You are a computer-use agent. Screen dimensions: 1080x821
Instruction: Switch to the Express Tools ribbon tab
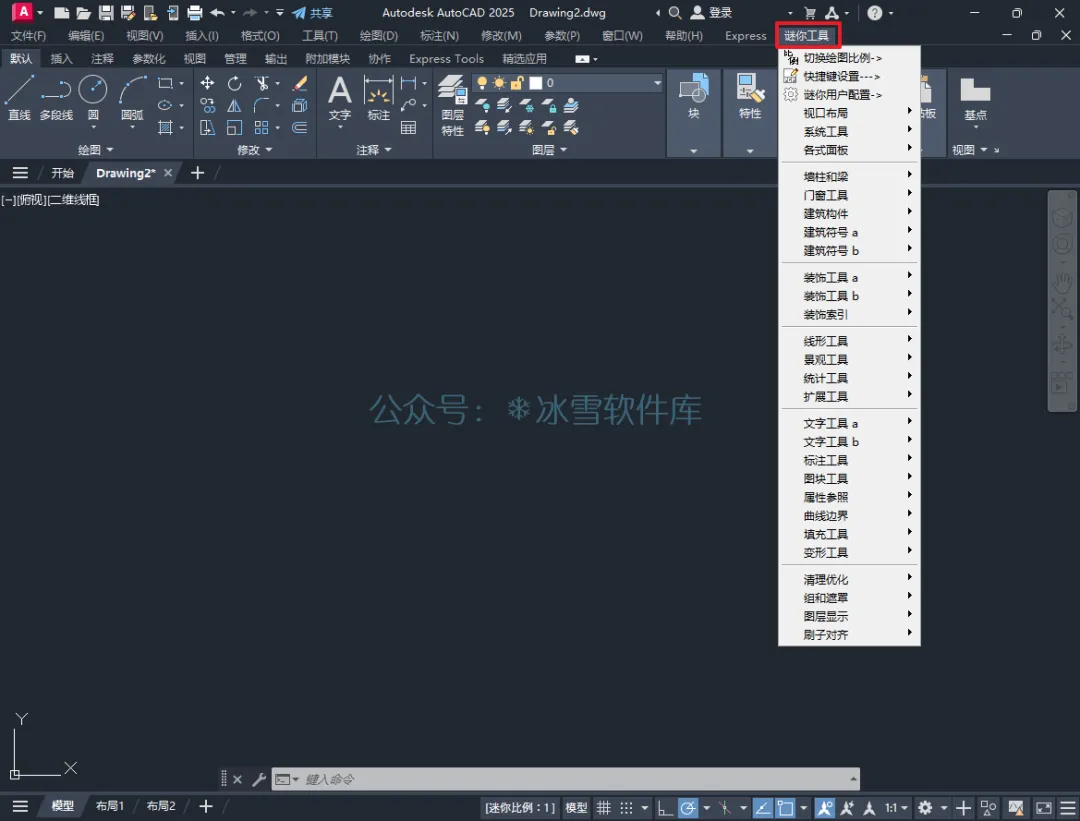click(x=446, y=59)
